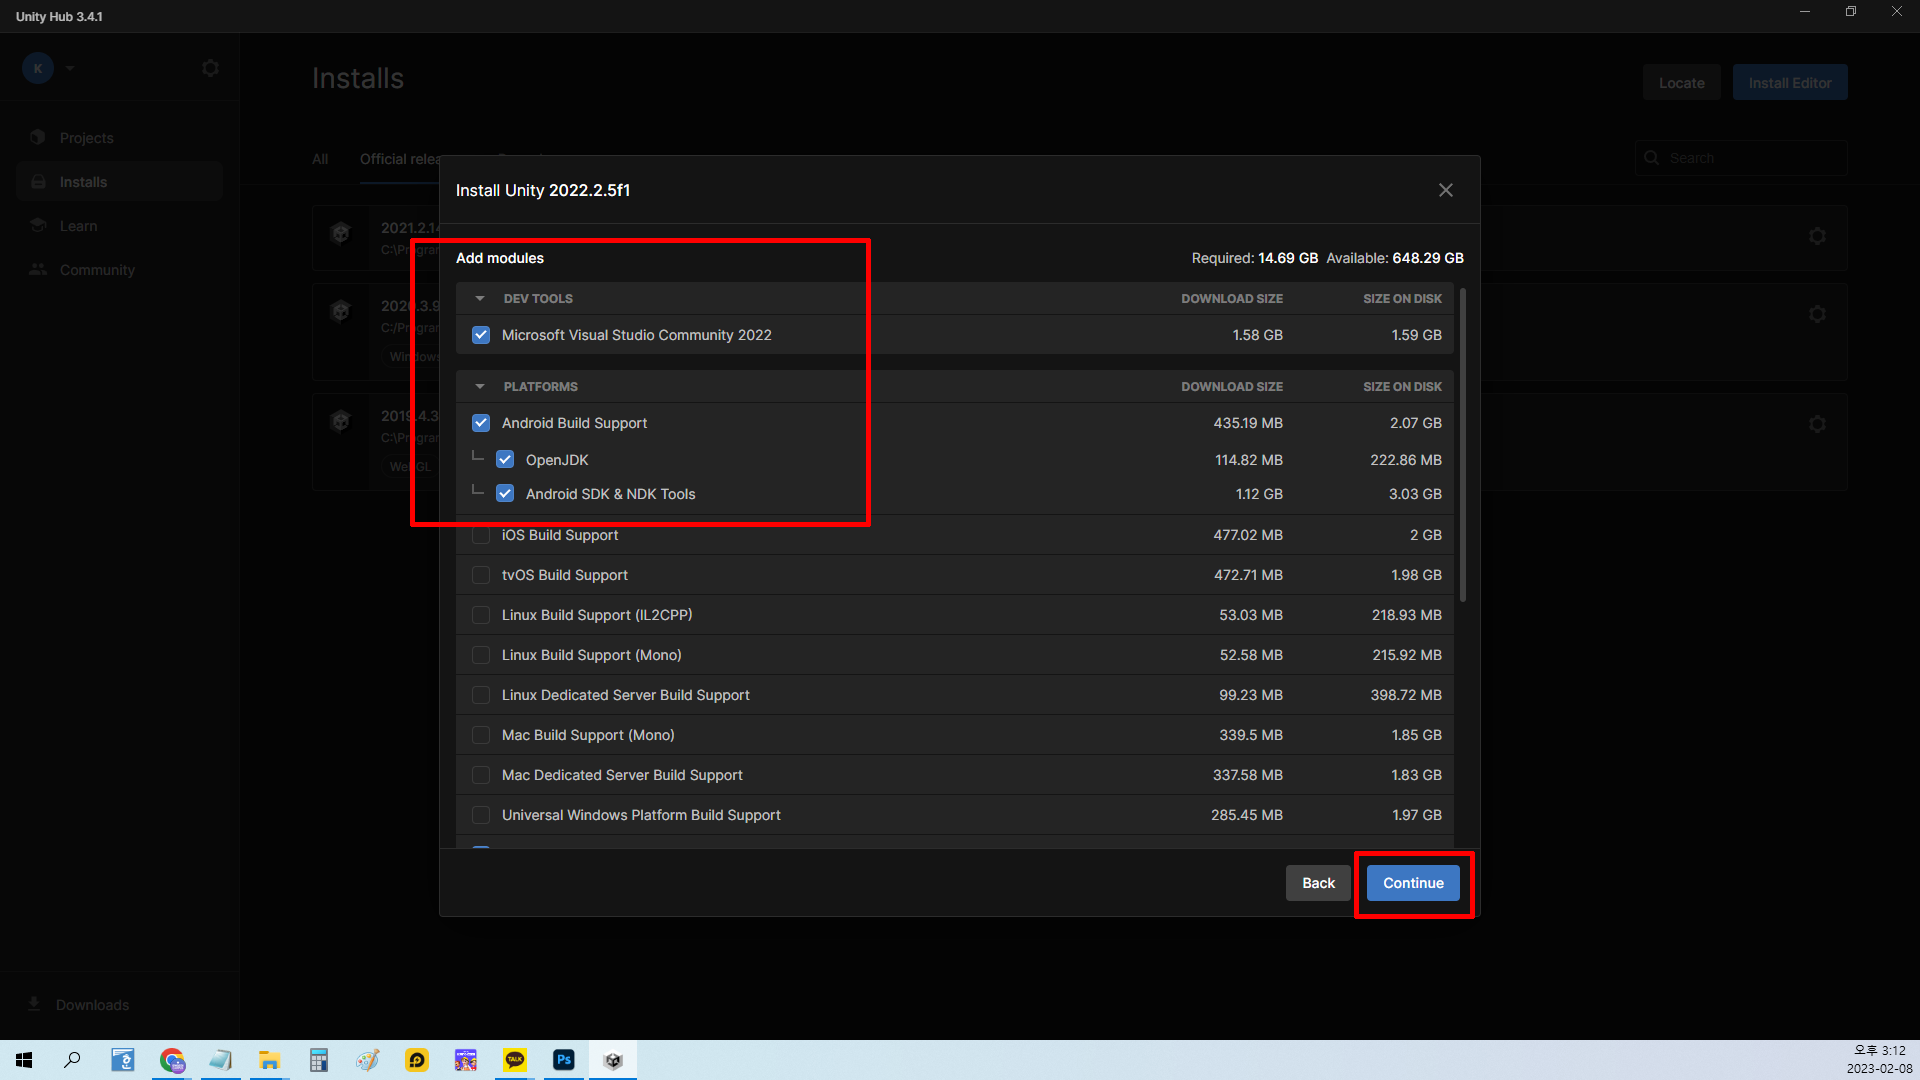Image resolution: width=1920 pixels, height=1080 pixels.
Task: Check Universal Windows Platform Build Support
Action: (481, 815)
